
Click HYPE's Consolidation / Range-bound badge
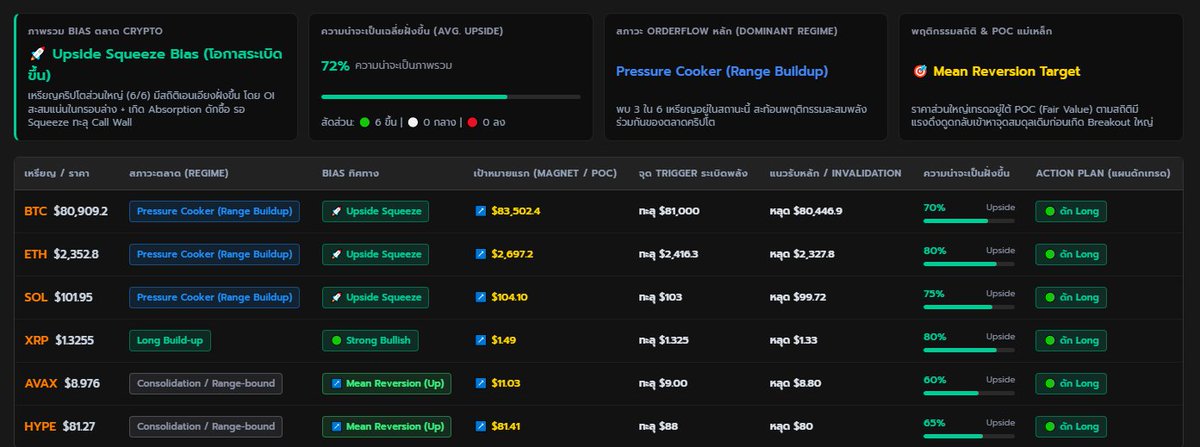[206, 426]
